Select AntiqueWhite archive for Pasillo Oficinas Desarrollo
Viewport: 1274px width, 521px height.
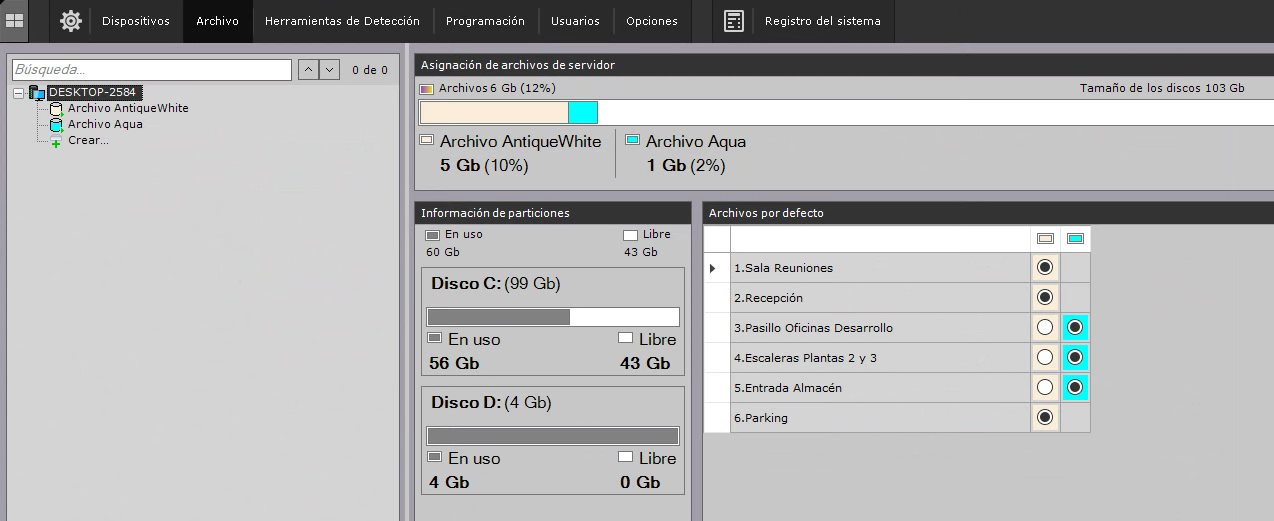click(1045, 328)
